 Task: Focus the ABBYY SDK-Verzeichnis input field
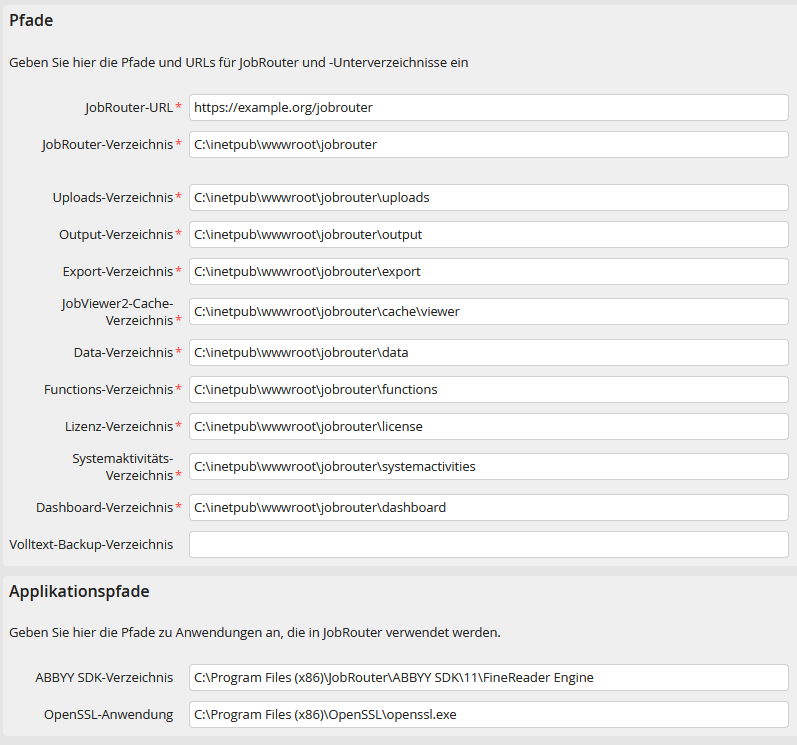(x=488, y=678)
